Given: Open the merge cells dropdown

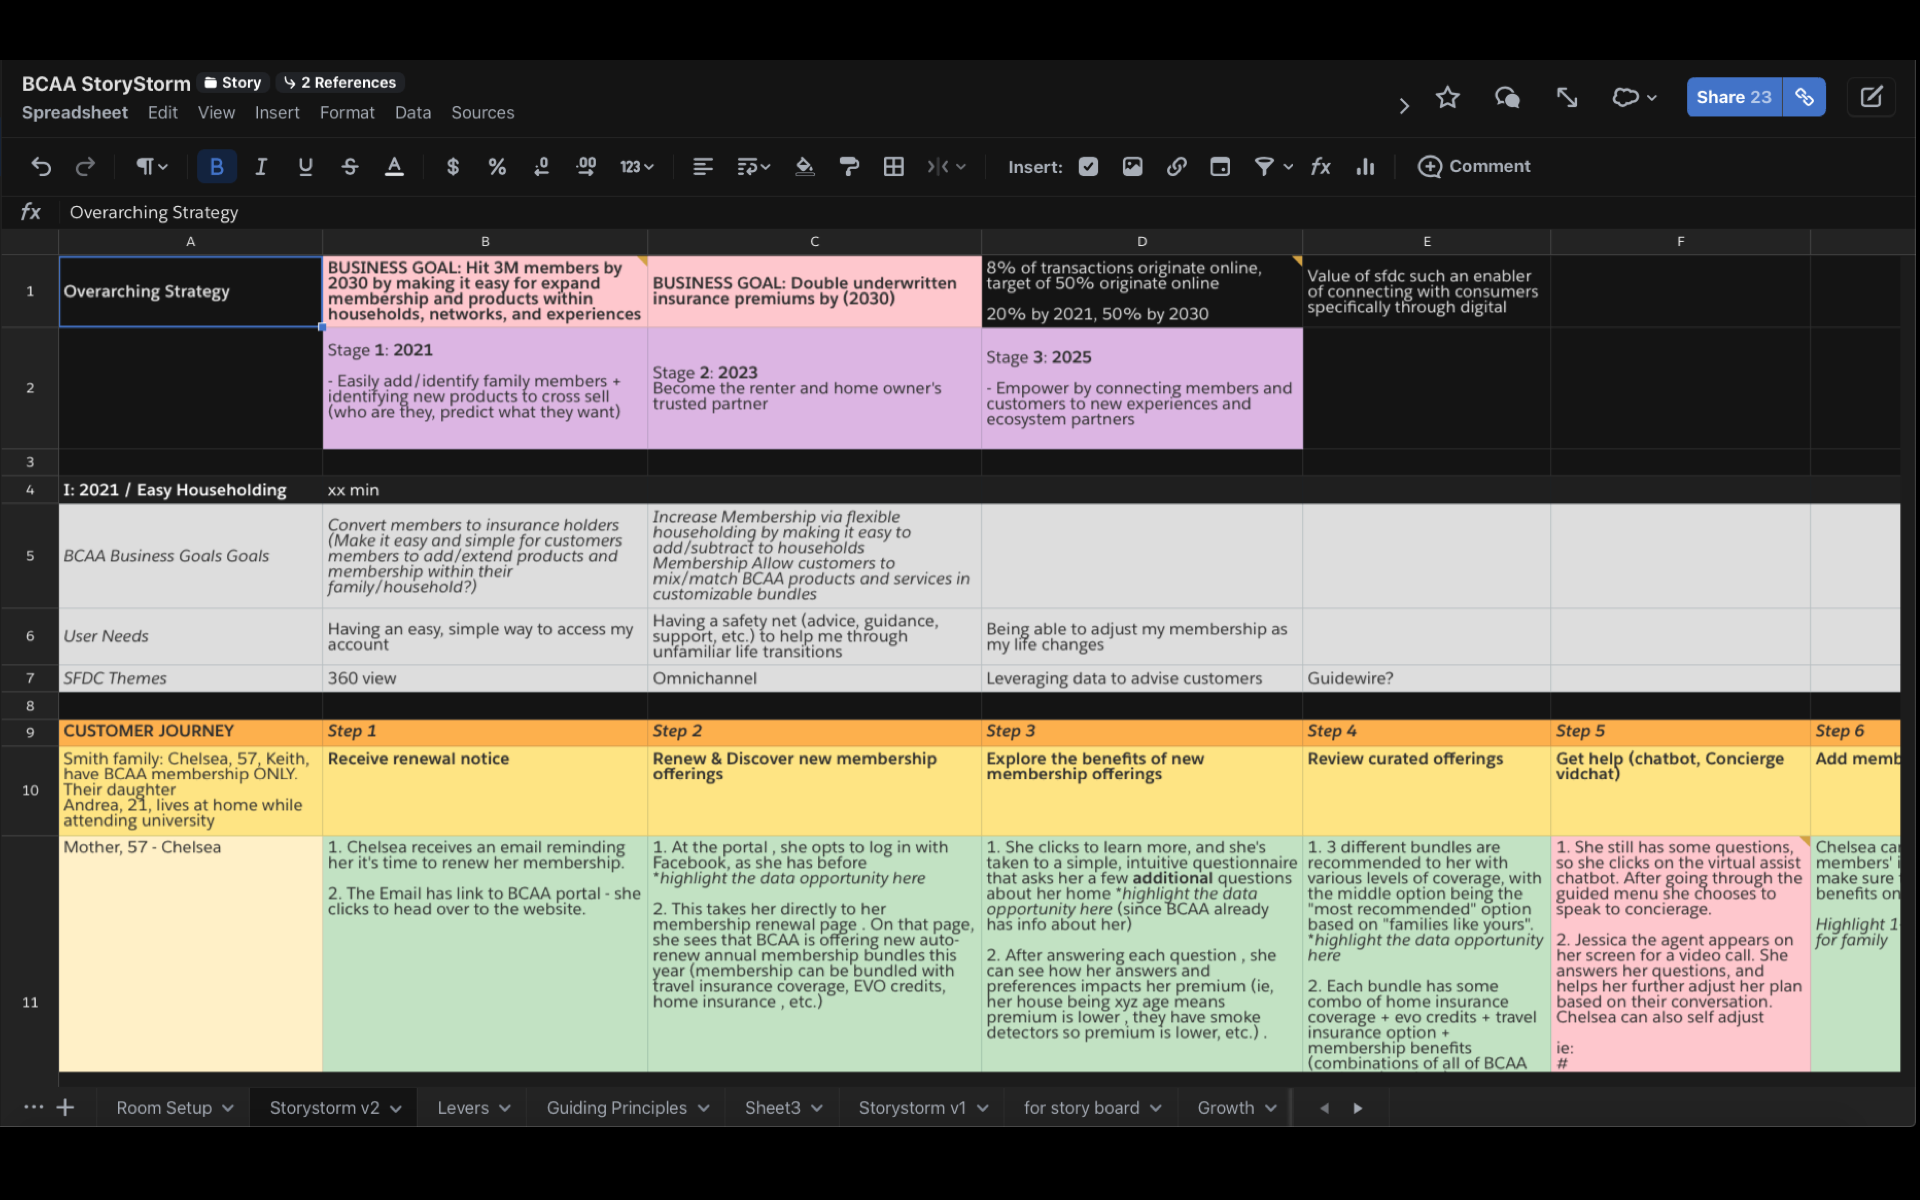Looking at the screenshot, I should point(945,167).
